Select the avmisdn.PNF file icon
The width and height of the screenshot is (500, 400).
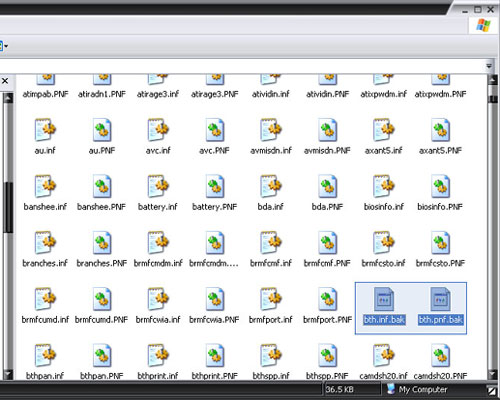pos(327,130)
